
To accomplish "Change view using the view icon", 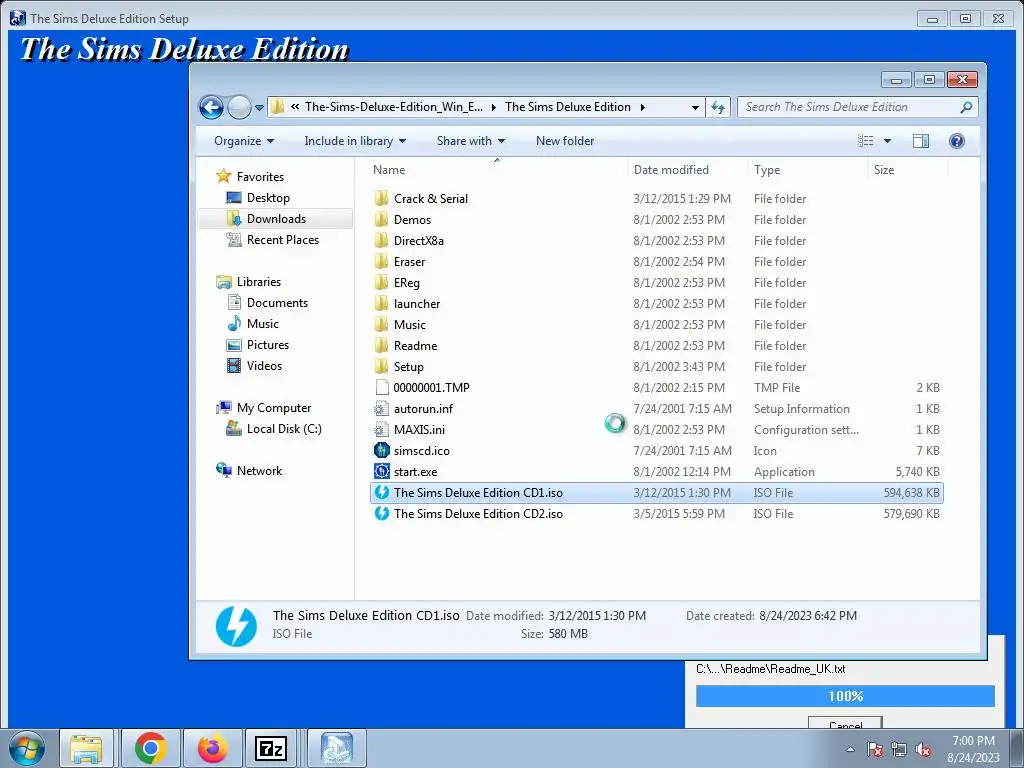I will [865, 140].
